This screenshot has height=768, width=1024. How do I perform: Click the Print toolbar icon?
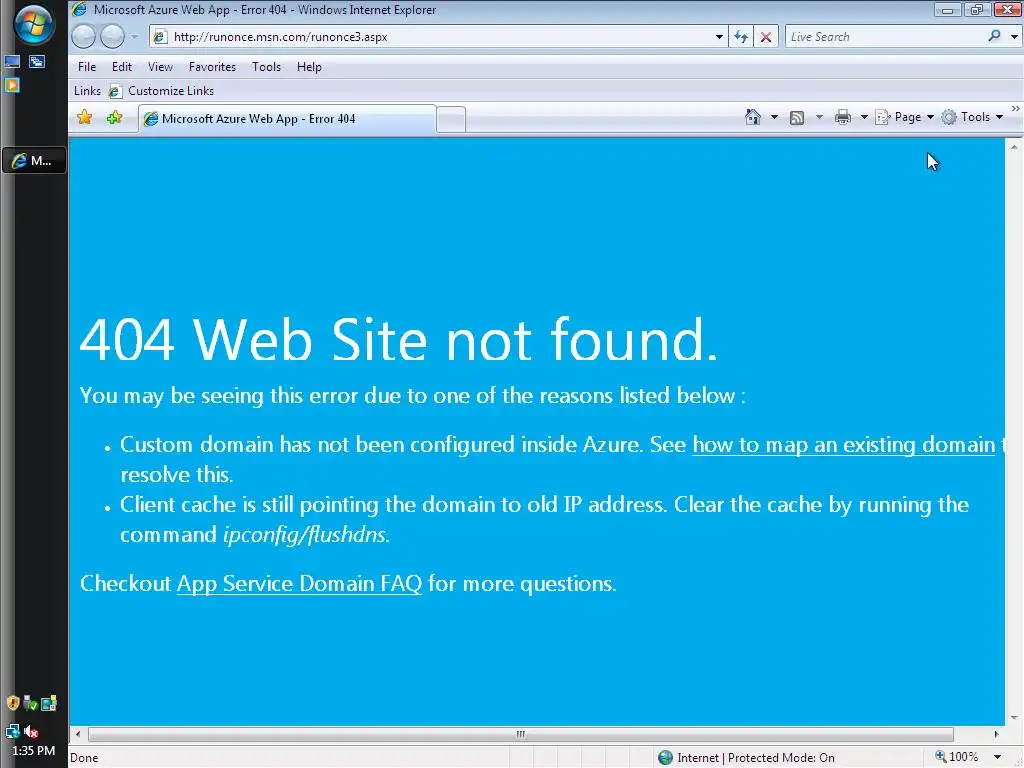coord(843,118)
